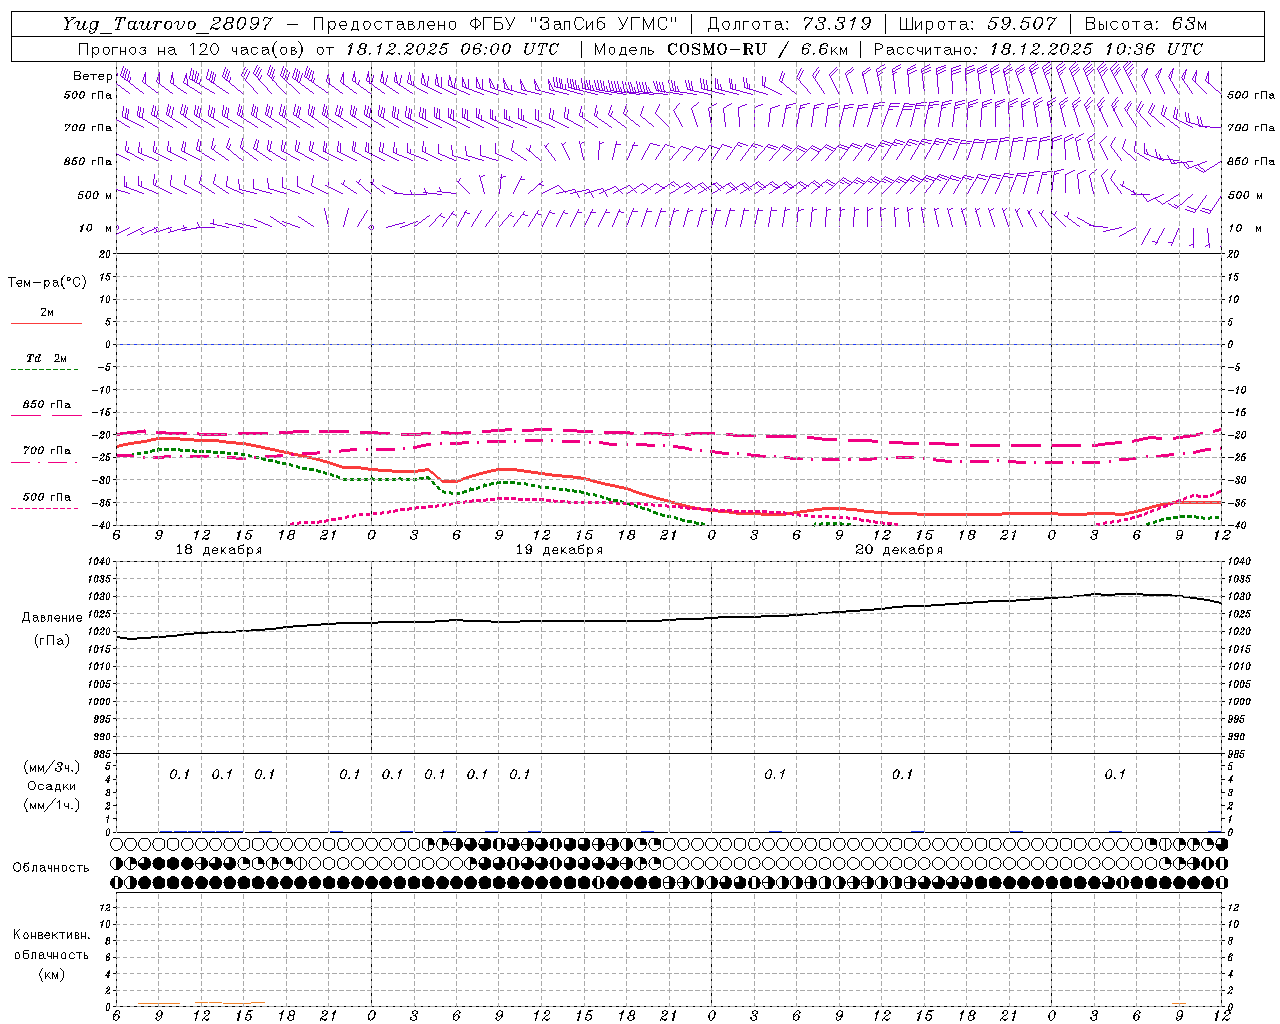This screenshot has height=1024, width=1280.
Task: Click the 19 декабря date label
Action: pyautogui.click(x=559, y=550)
